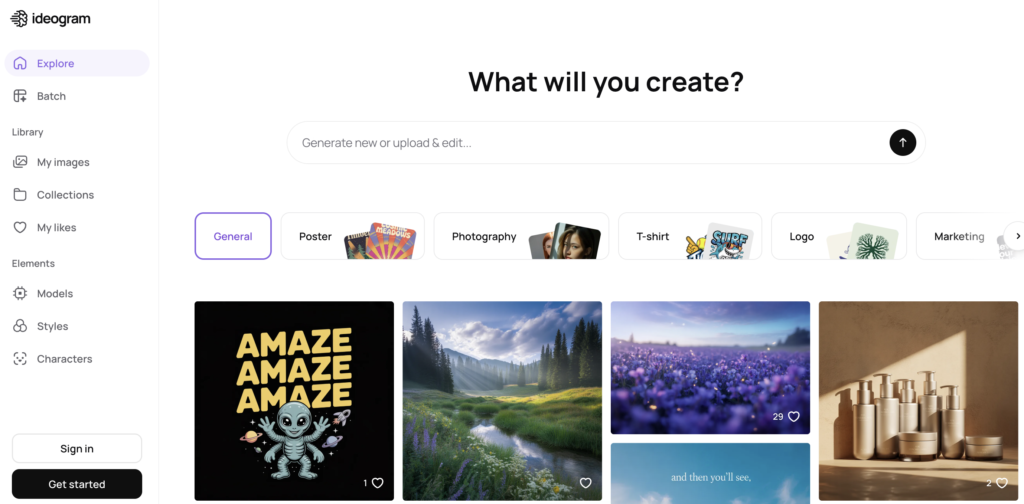Open Collections via its folder icon
Viewport: 1024px width, 504px height.
[20, 195]
